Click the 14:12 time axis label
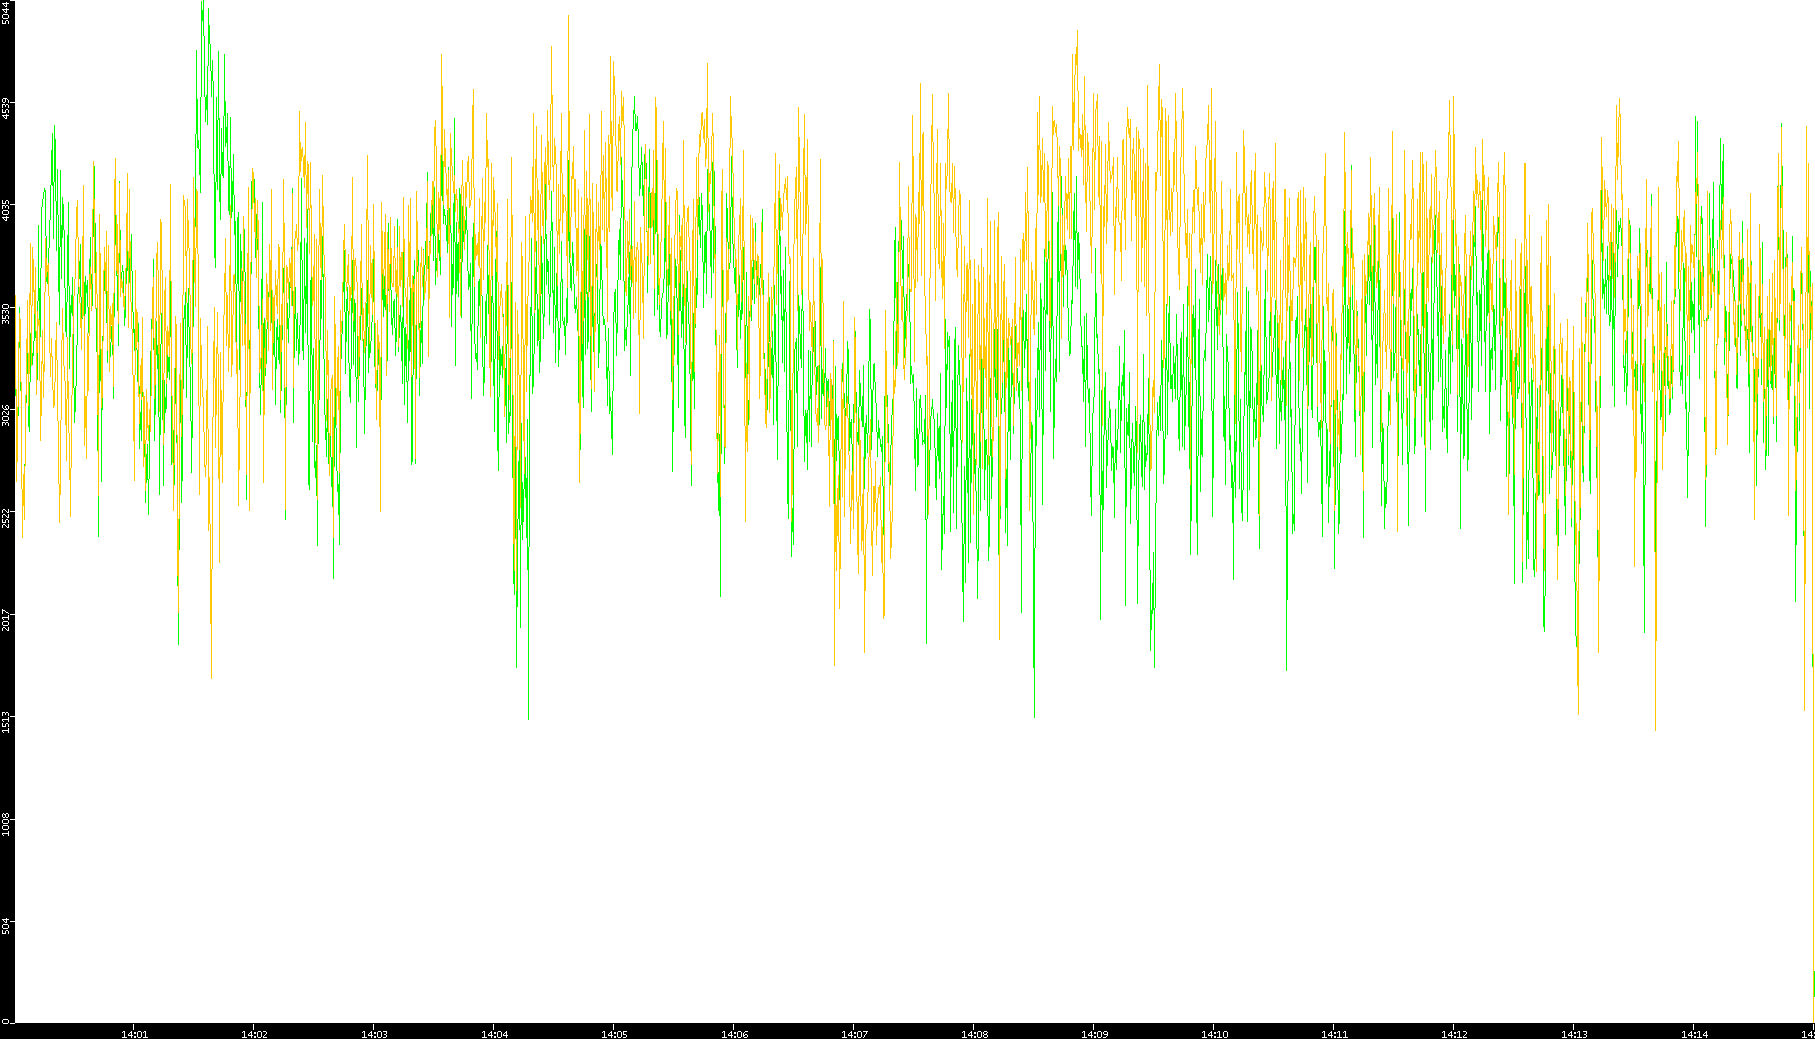The width and height of the screenshot is (1815, 1039). 1454,1034
